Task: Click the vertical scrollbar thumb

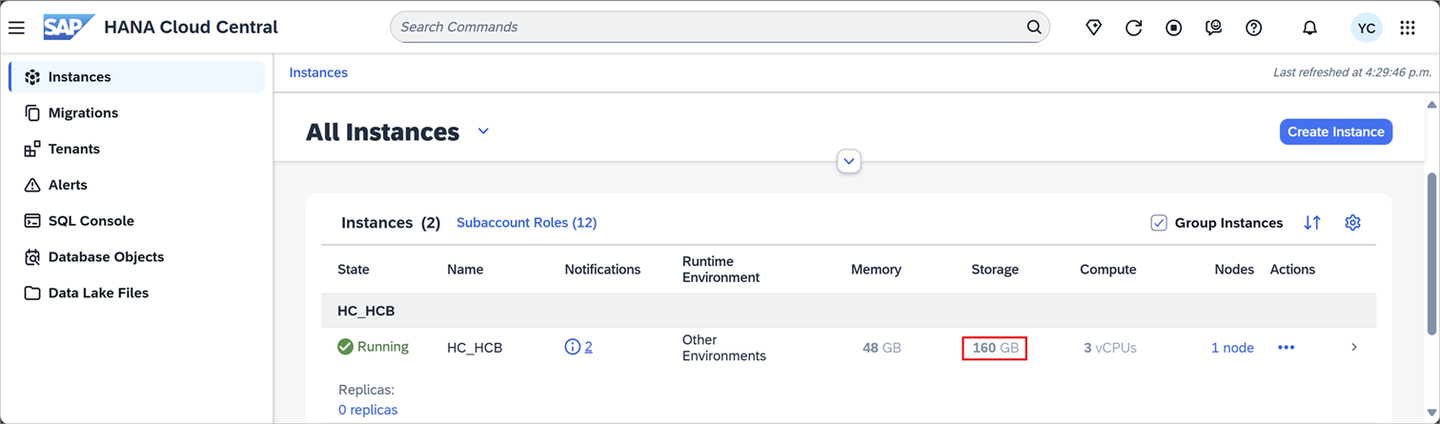Action: pyautogui.click(x=1432, y=255)
